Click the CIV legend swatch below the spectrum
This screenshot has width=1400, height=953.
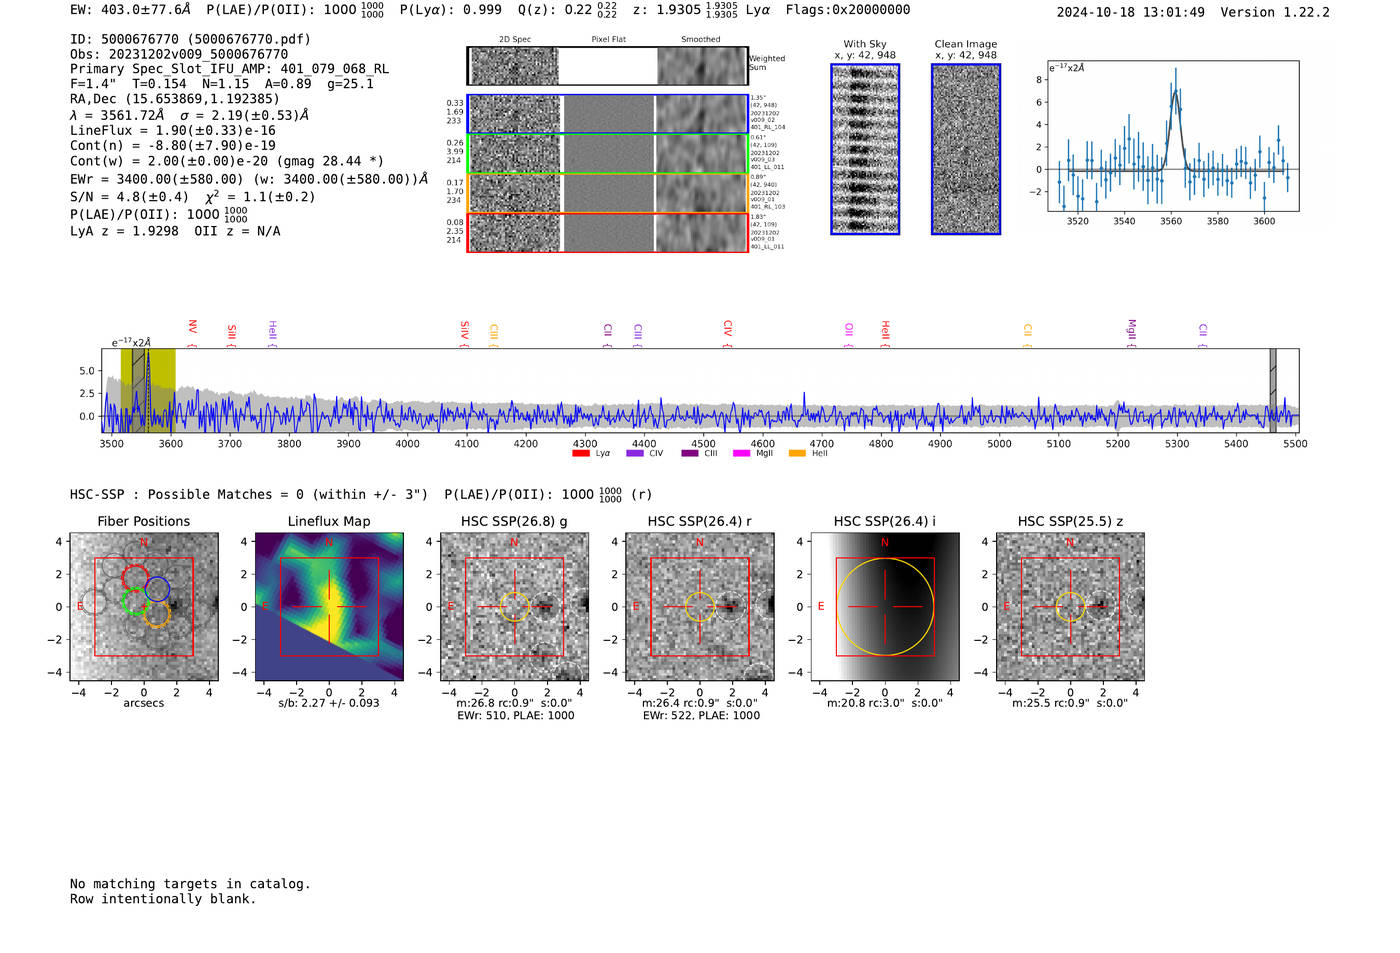point(634,454)
